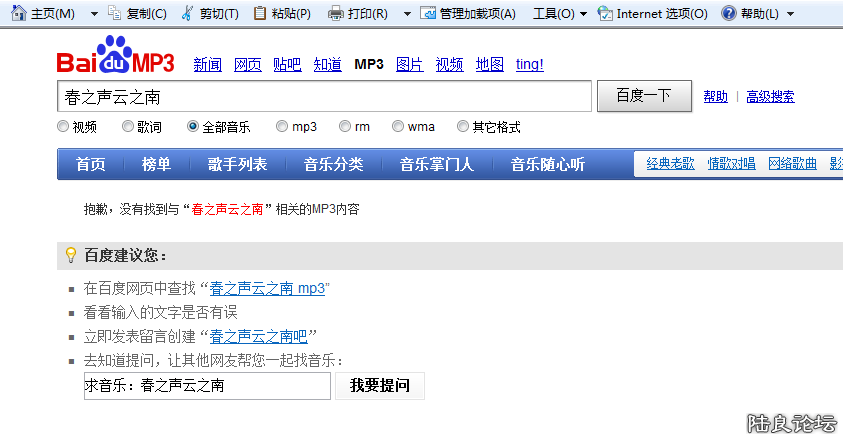This screenshot has width=843, height=439.
Task: Open the 音乐分类 navigation tab
Action: [x=334, y=165]
